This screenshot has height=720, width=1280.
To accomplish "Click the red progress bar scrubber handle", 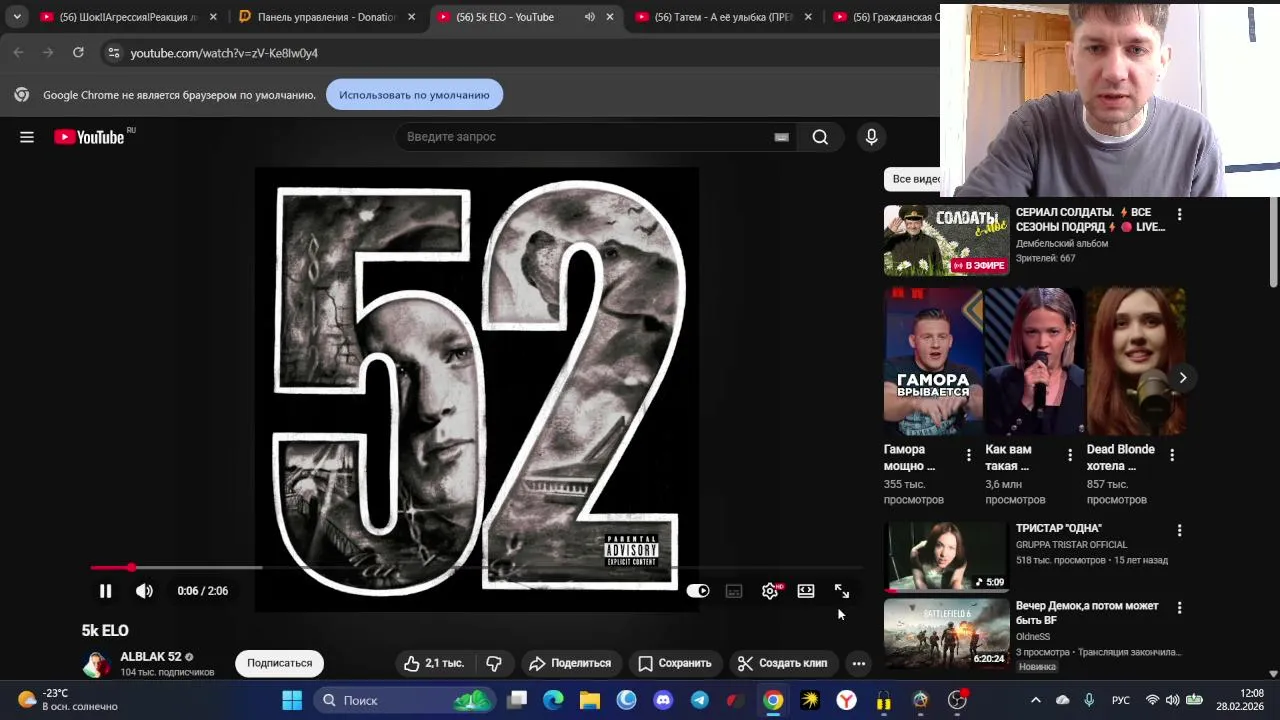I will pos(131,567).
